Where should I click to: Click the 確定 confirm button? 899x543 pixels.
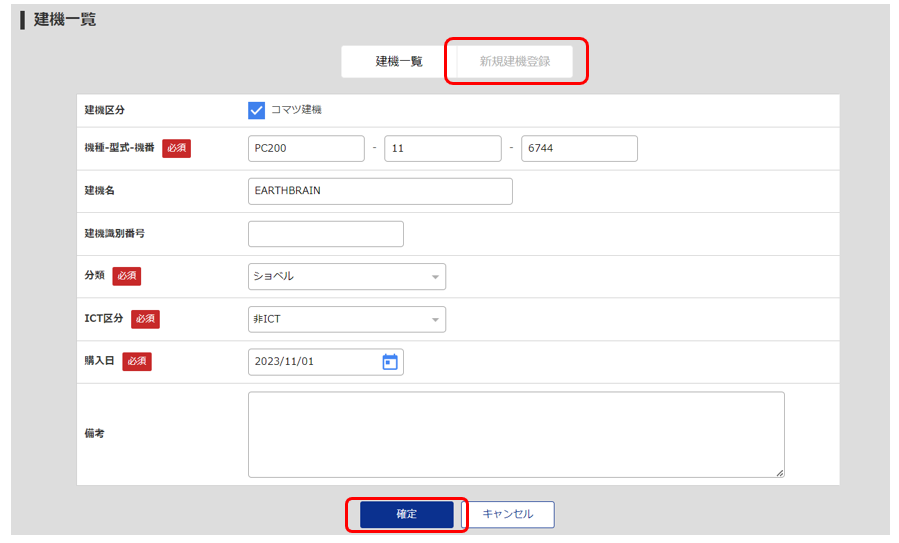tap(406, 514)
